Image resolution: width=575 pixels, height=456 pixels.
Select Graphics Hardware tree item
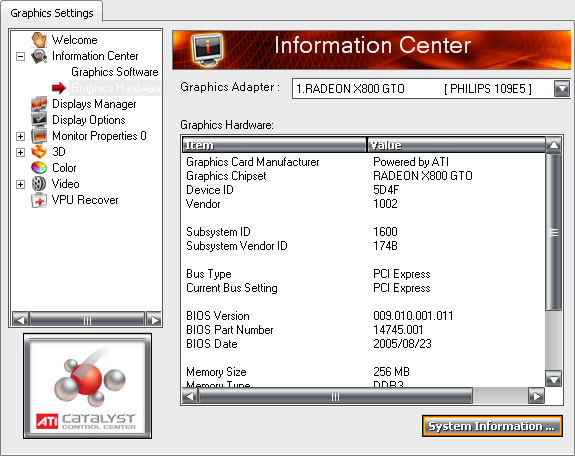[x=115, y=88]
